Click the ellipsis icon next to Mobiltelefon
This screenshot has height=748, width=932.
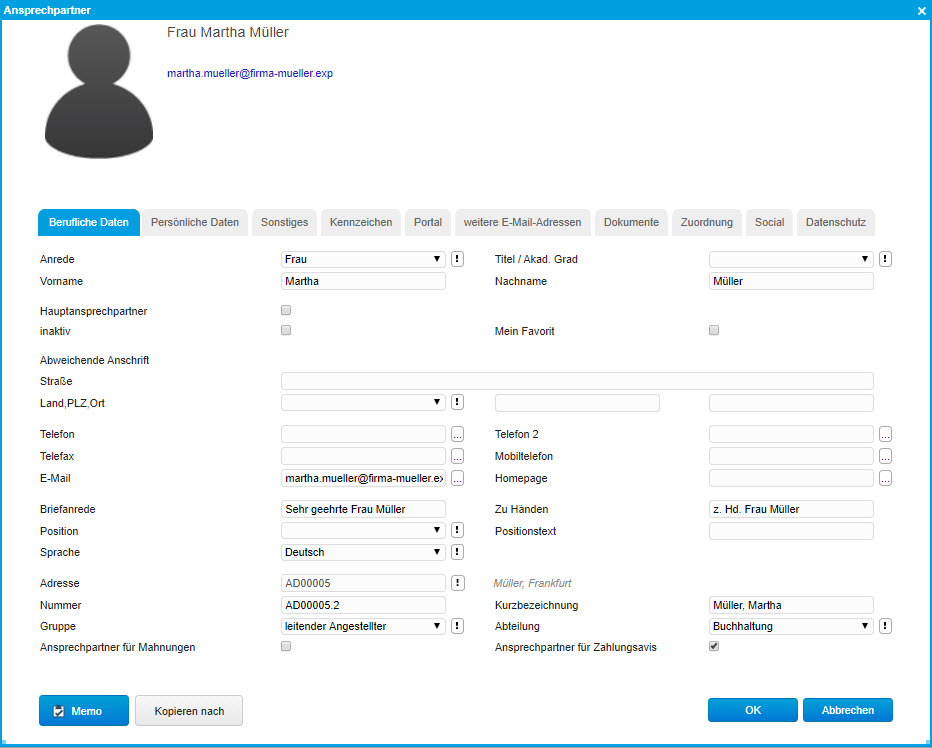pyautogui.click(x=885, y=455)
